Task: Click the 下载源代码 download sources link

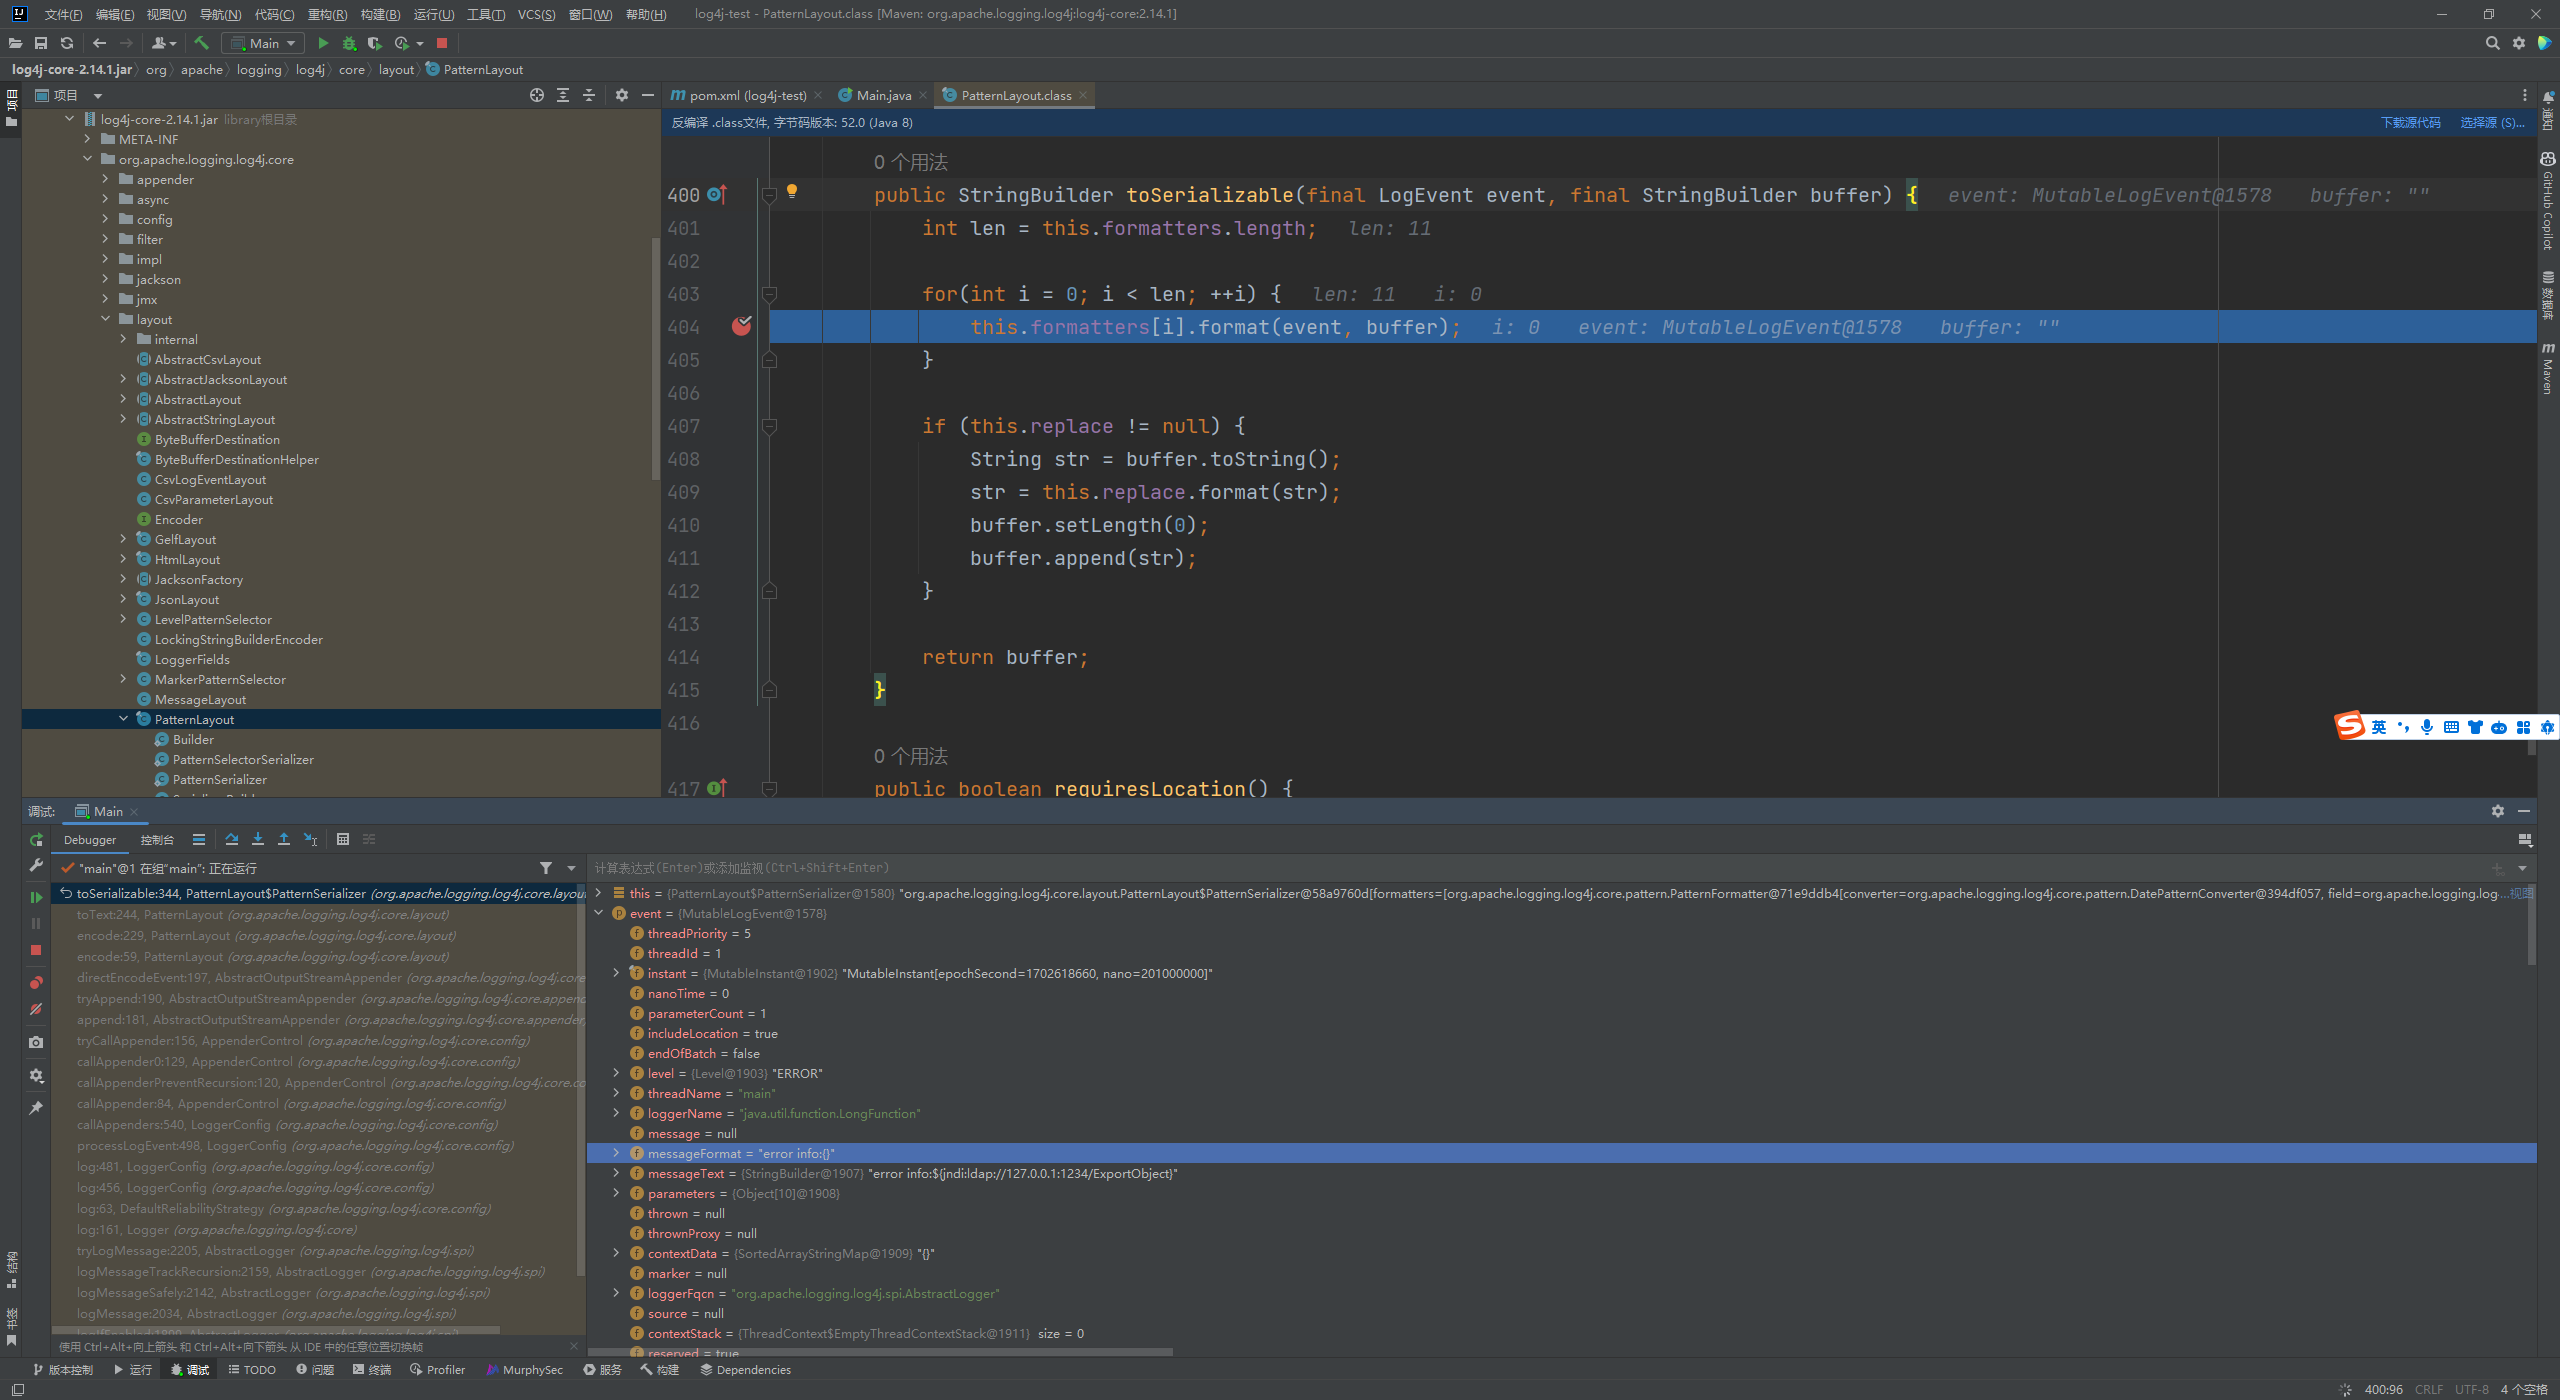Action: click(x=2410, y=122)
